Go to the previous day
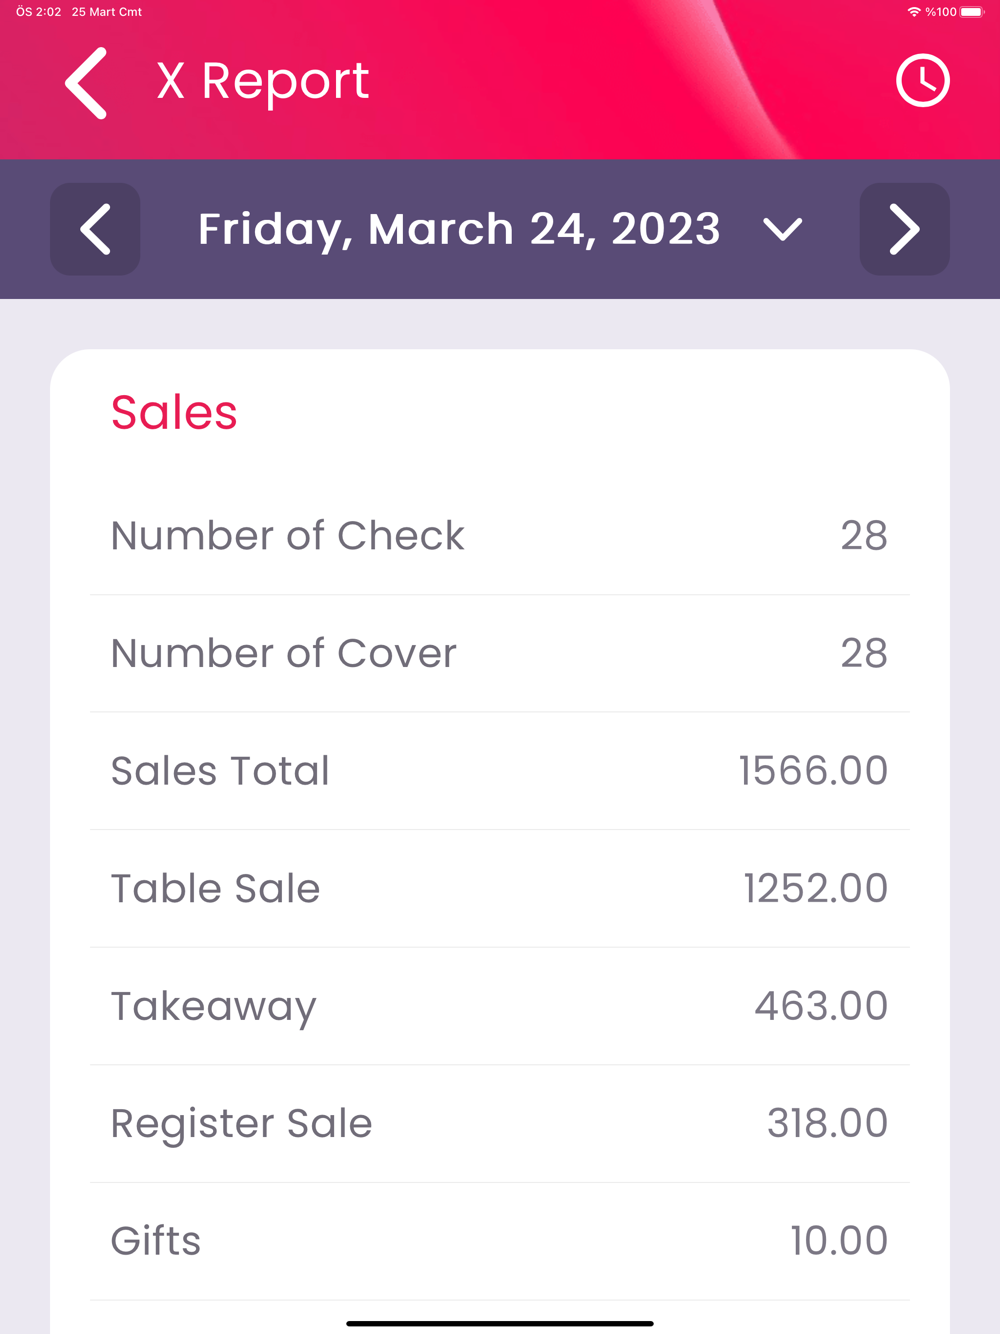Viewport: 1000px width, 1334px height. [x=95, y=229]
